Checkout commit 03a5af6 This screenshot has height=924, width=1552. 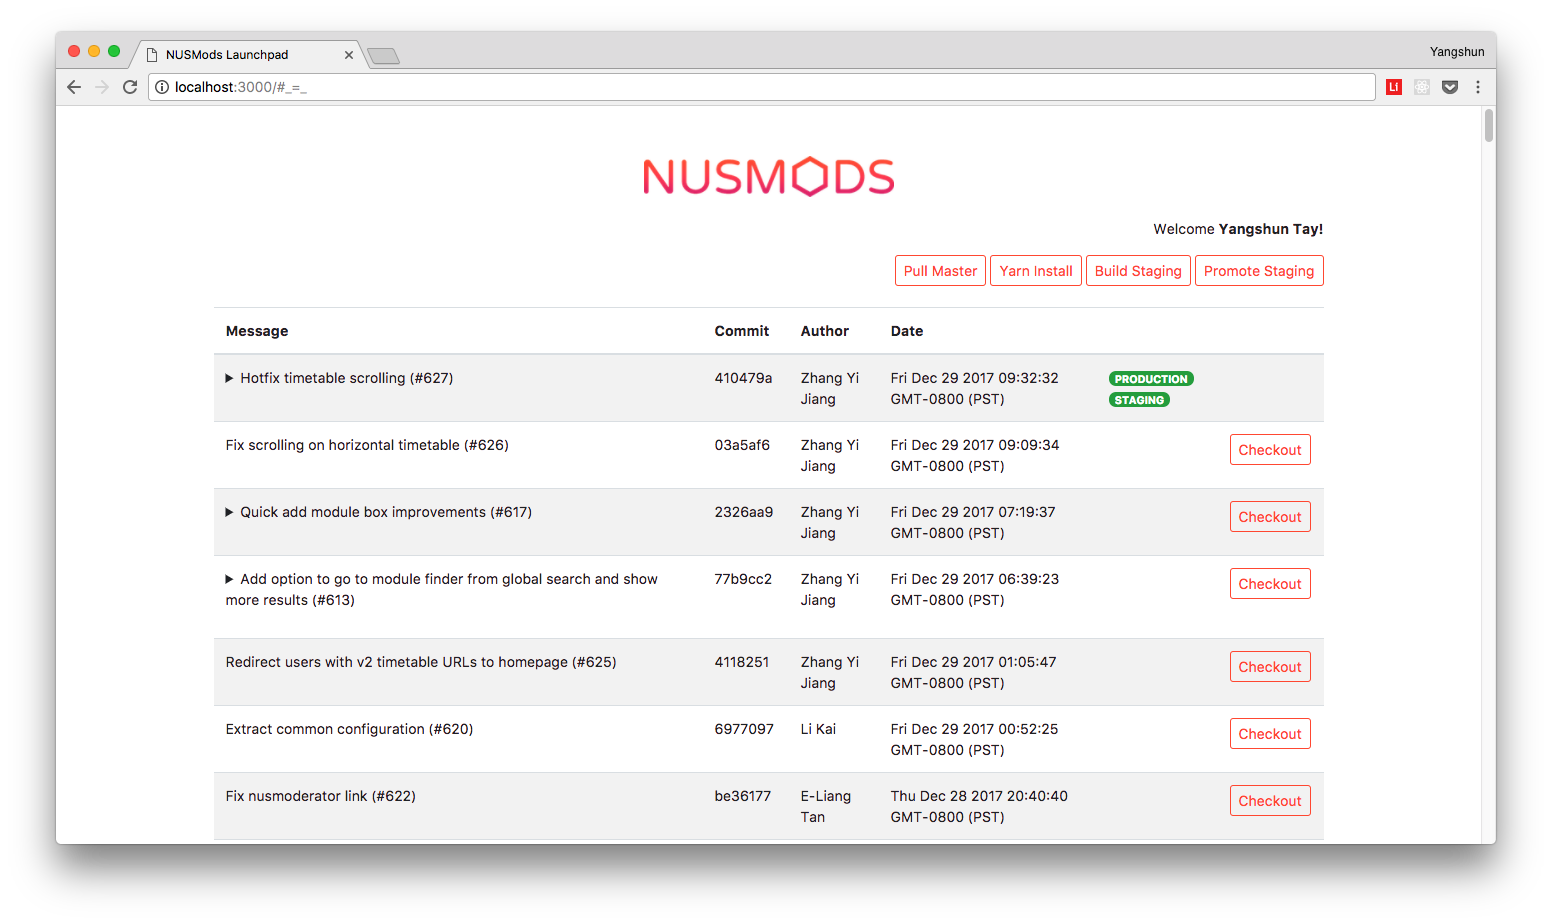click(1270, 450)
